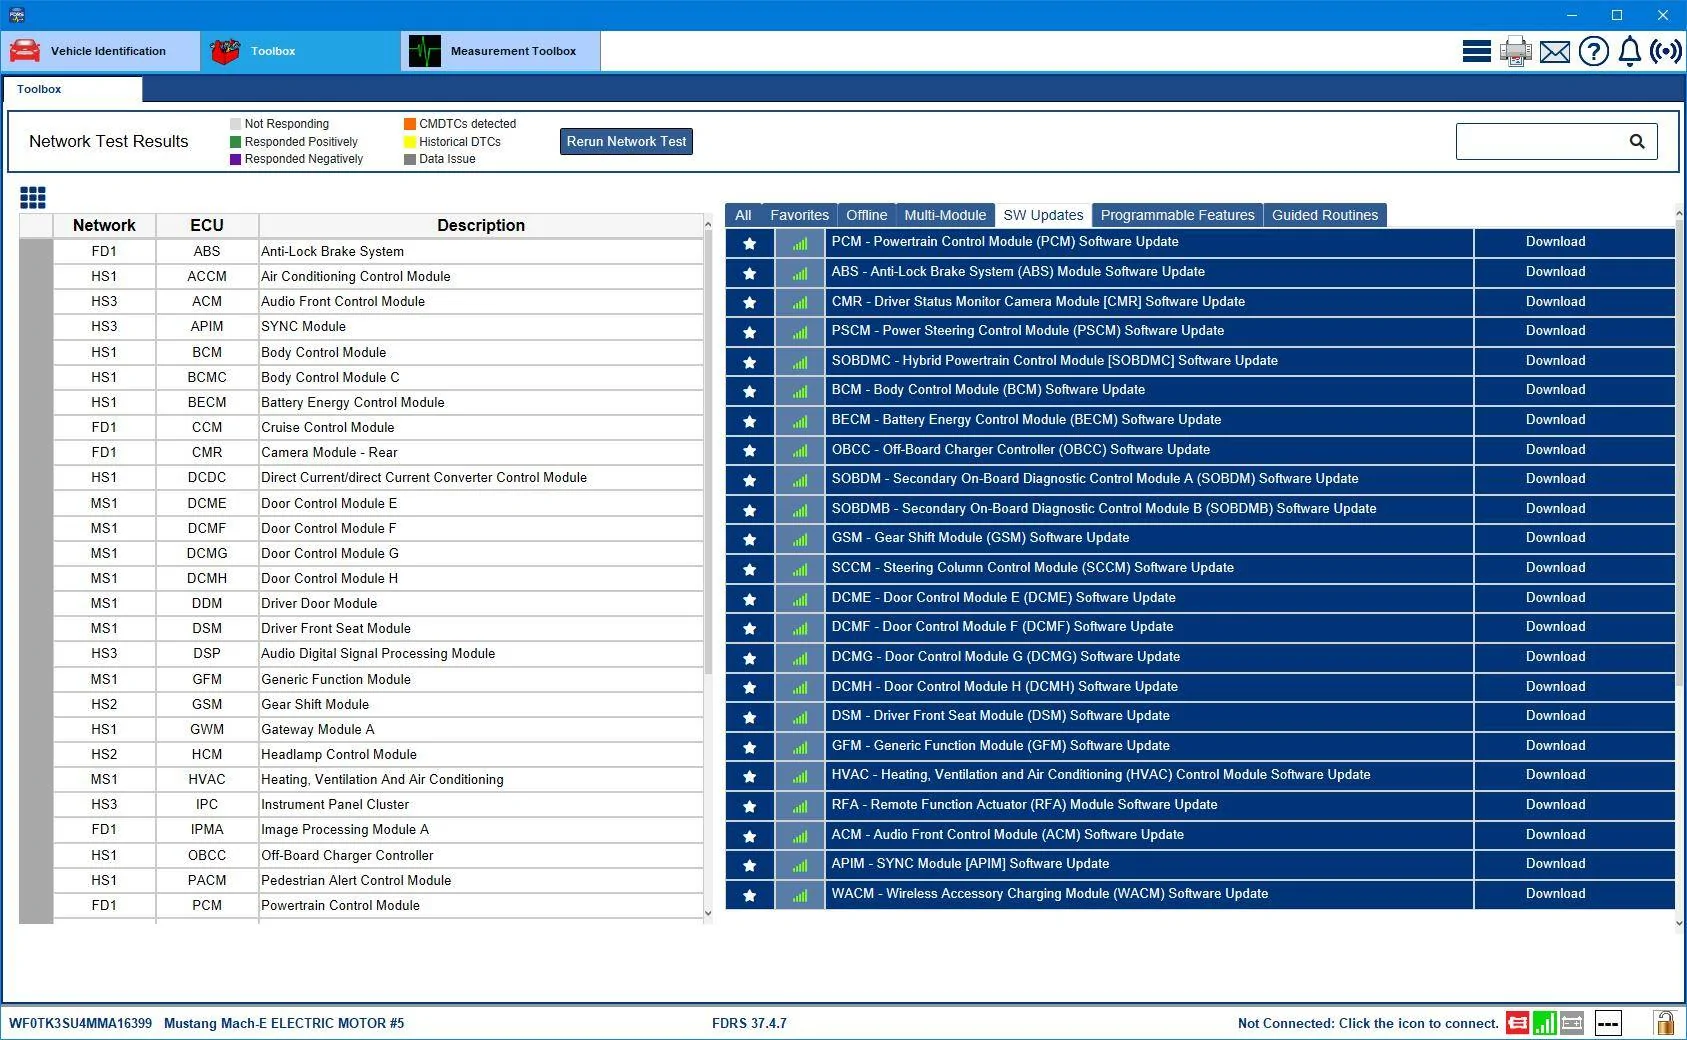Switch to Programmable Features tab
This screenshot has height=1040, width=1687.
1177,215
